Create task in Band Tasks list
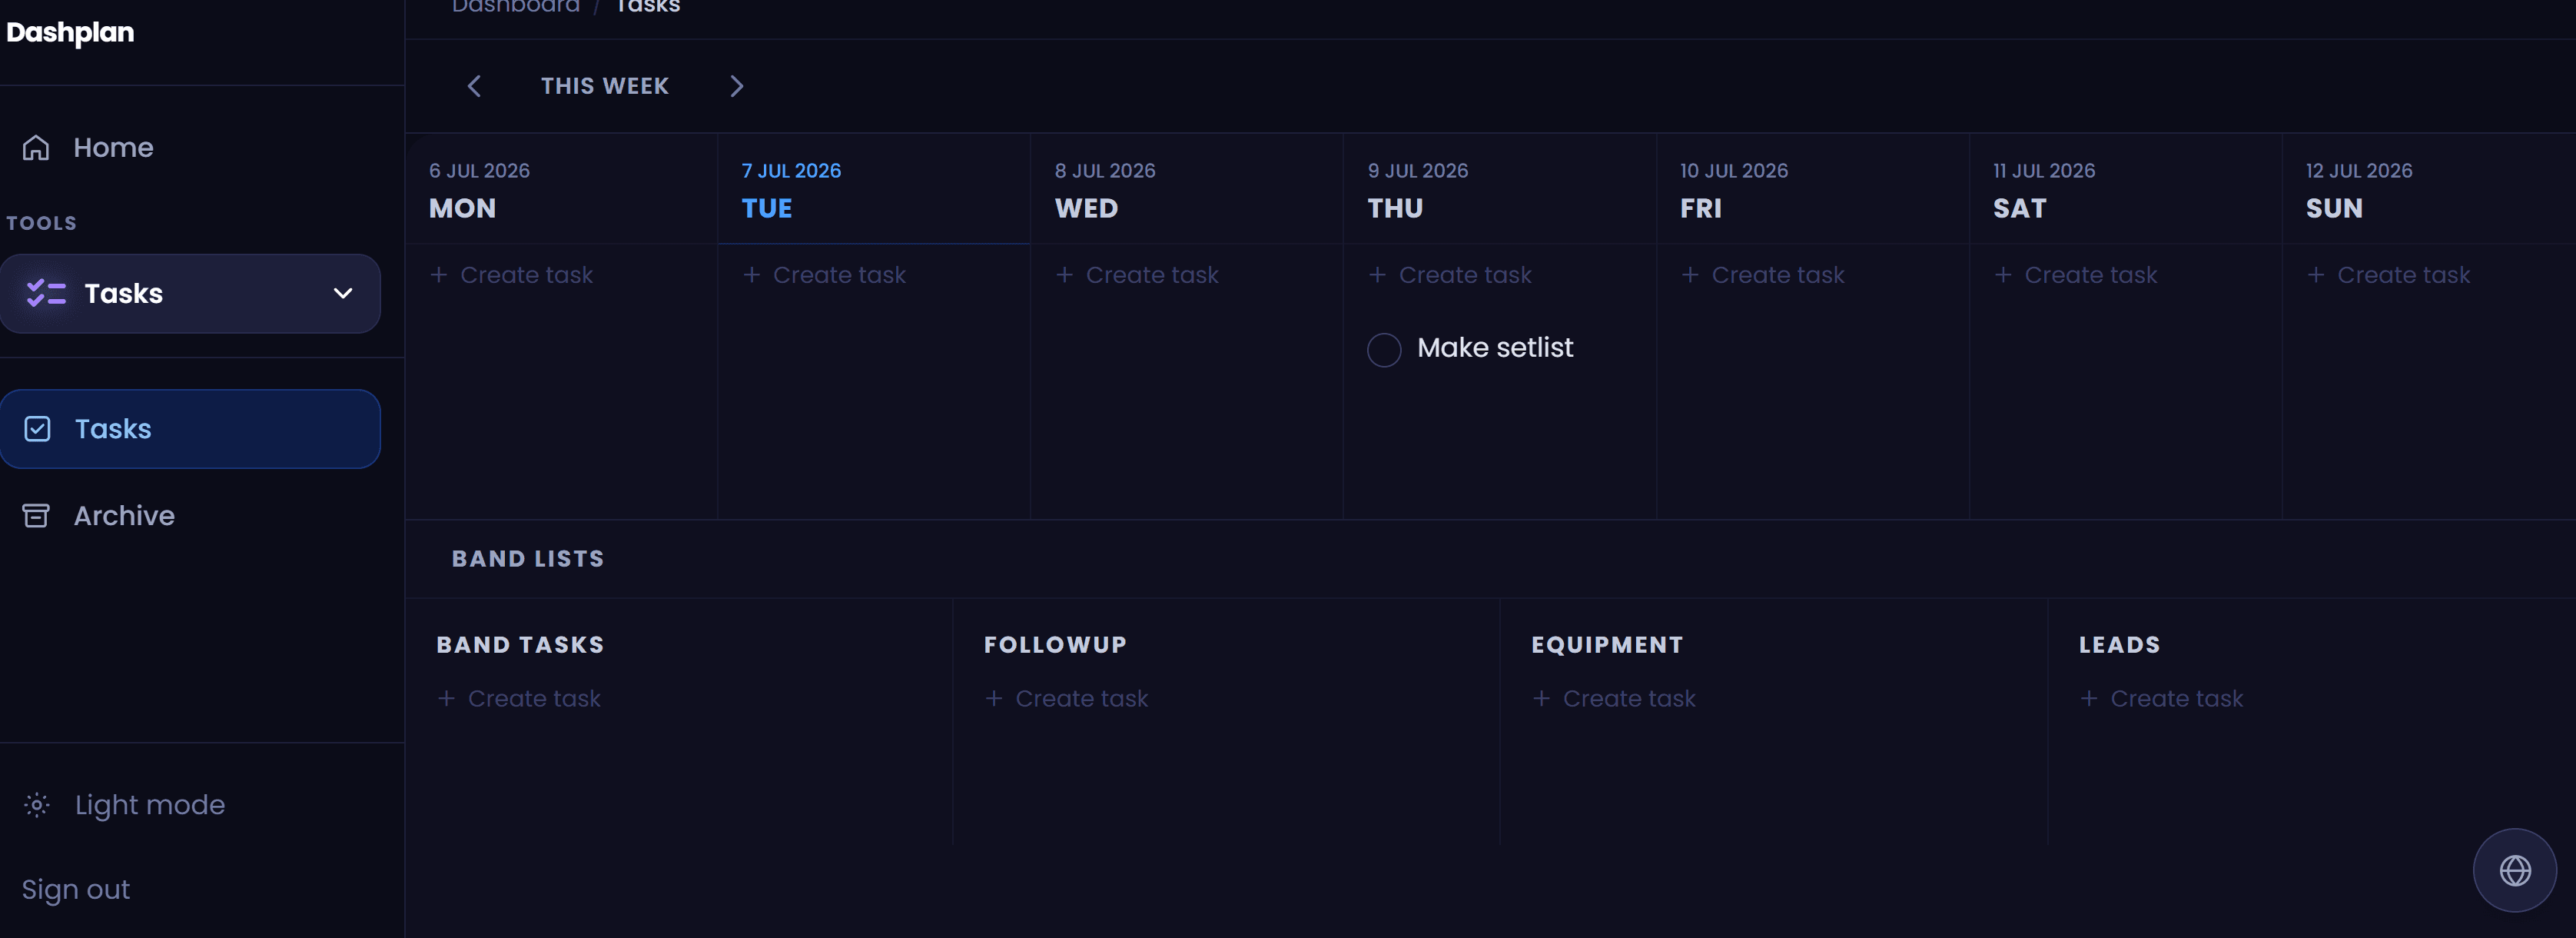The height and width of the screenshot is (938, 2576). pyautogui.click(x=519, y=698)
